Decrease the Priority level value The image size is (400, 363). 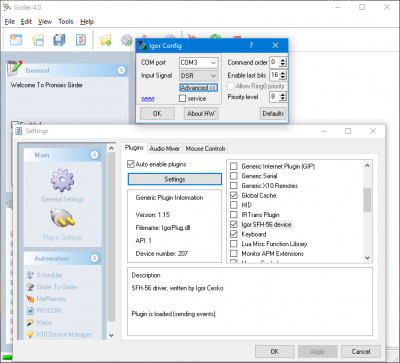(283, 99)
